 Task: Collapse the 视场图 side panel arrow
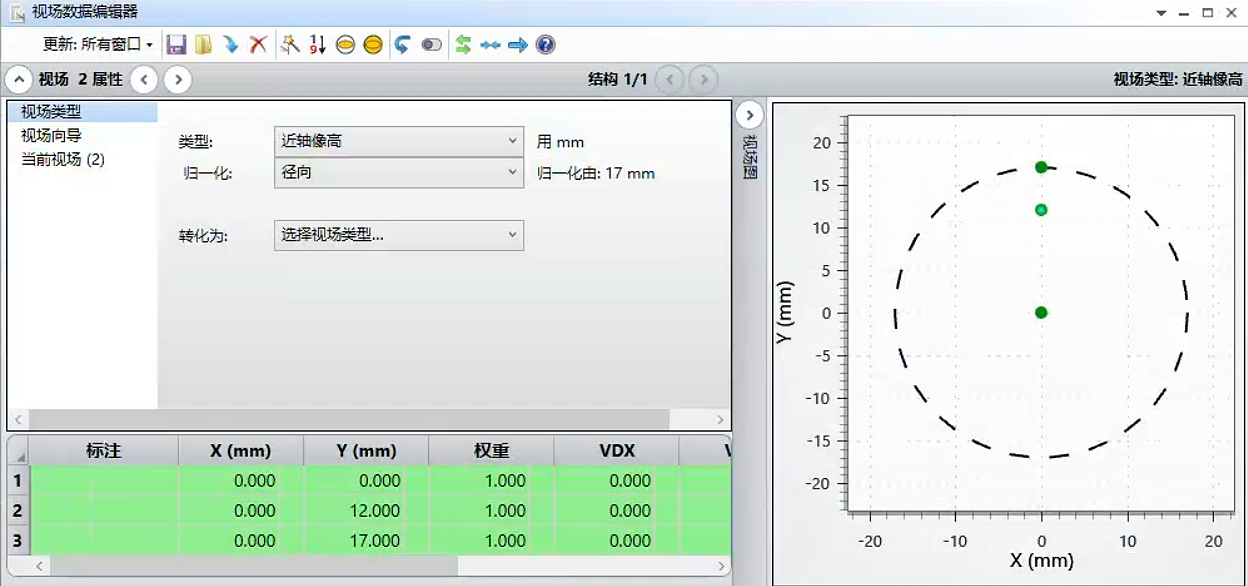(x=749, y=115)
